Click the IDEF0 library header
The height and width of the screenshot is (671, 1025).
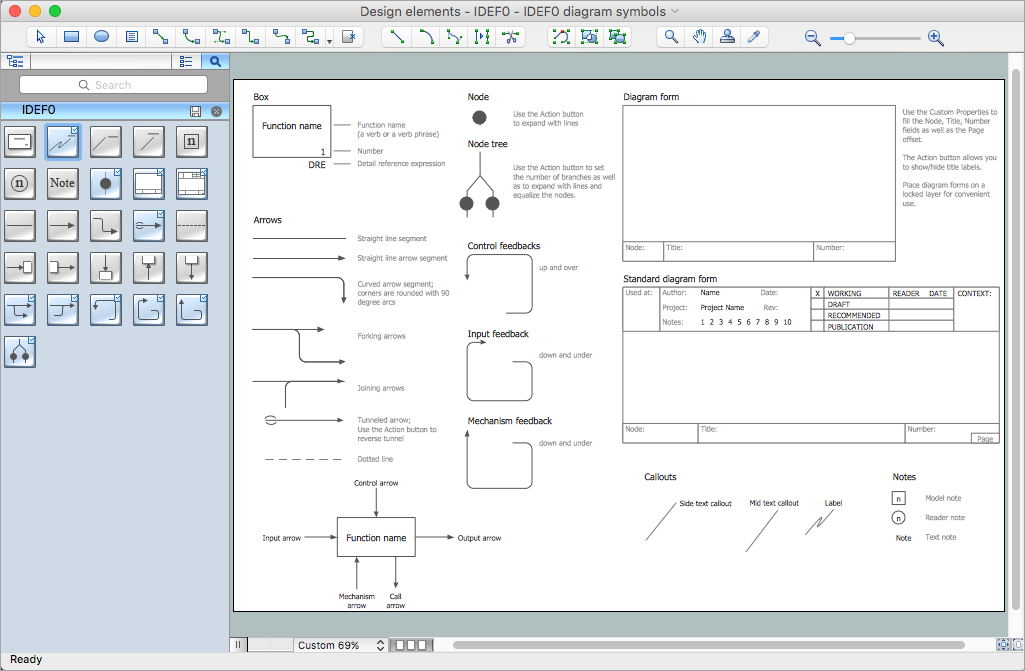click(115, 111)
